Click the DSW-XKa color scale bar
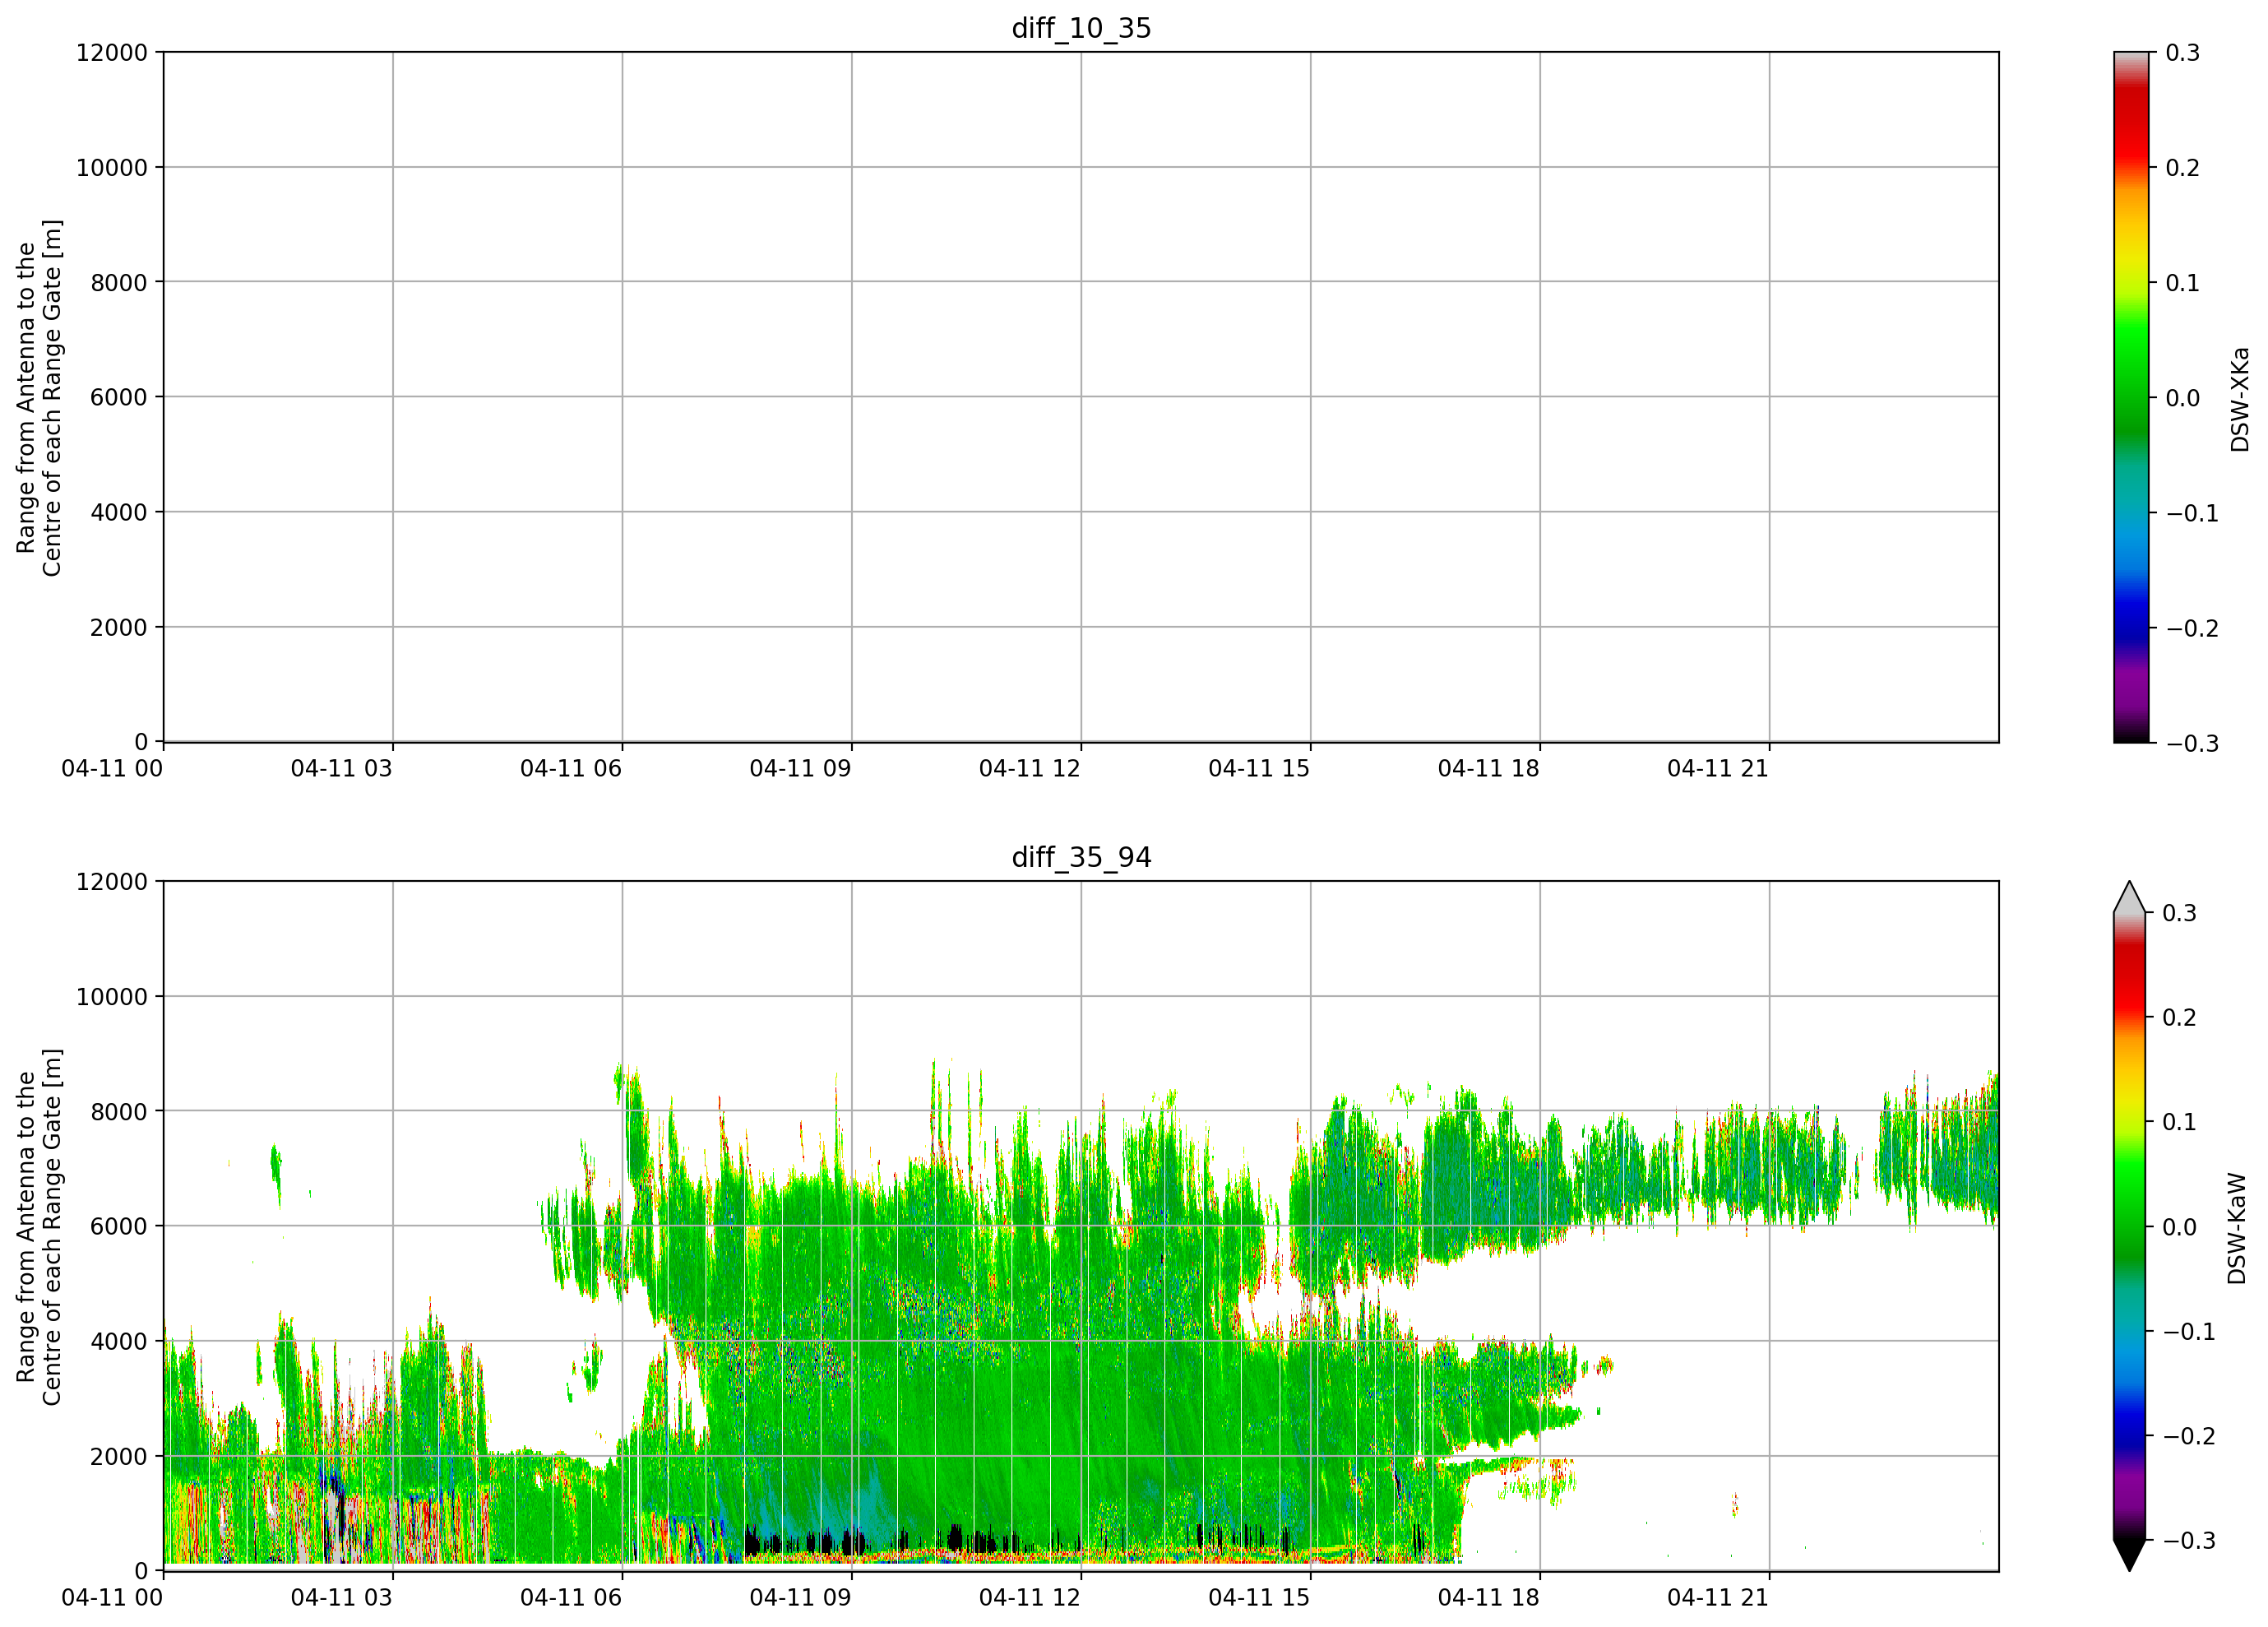 pyautogui.click(x=2131, y=397)
